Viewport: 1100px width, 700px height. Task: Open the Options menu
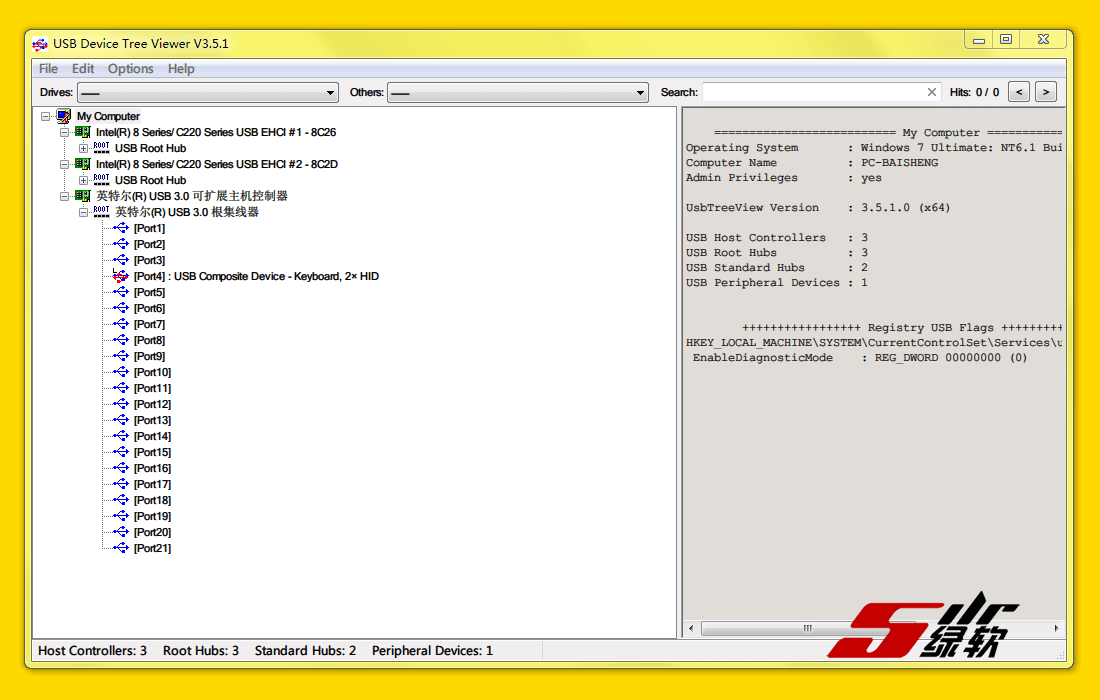tap(130, 69)
